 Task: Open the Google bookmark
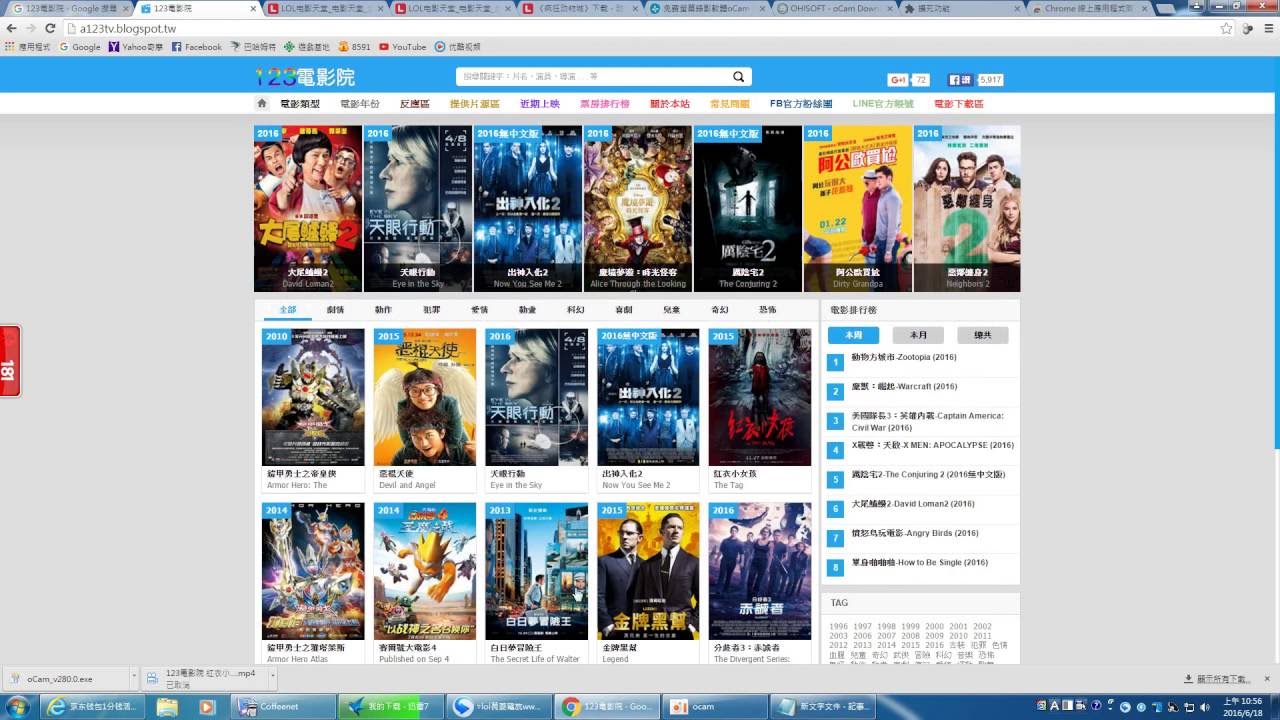click(x=79, y=46)
